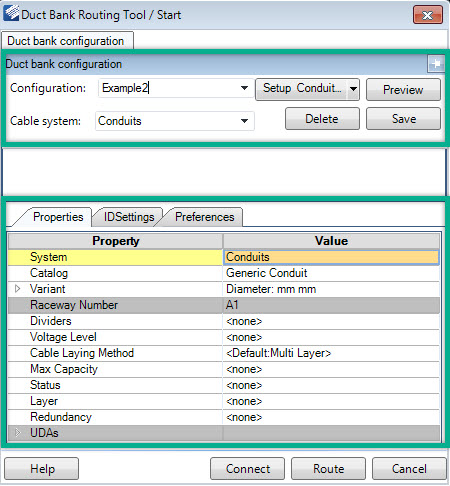The height and width of the screenshot is (486, 450).
Task: Expand the Variant property row
Action: coord(18,289)
